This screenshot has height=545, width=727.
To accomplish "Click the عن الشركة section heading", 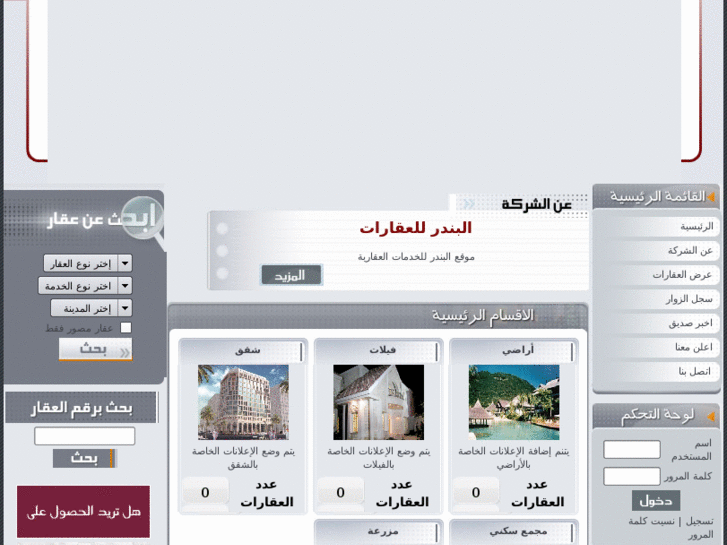I will 536,204.
